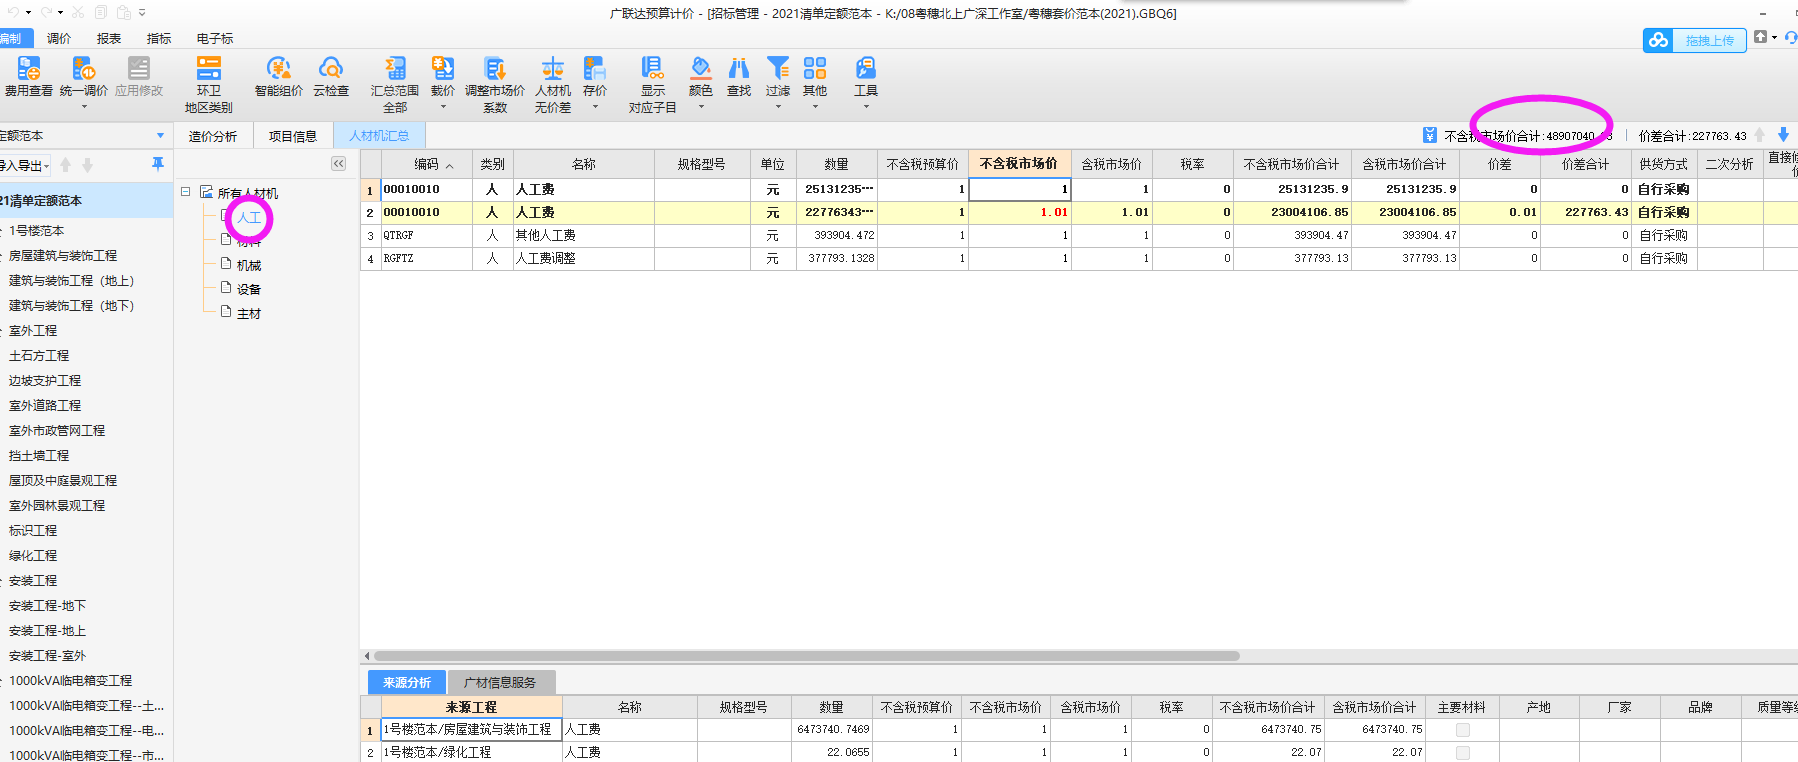Click the grey upload arrow icon top right
This screenshot has width=1798, height=762.
(1761, 37)
